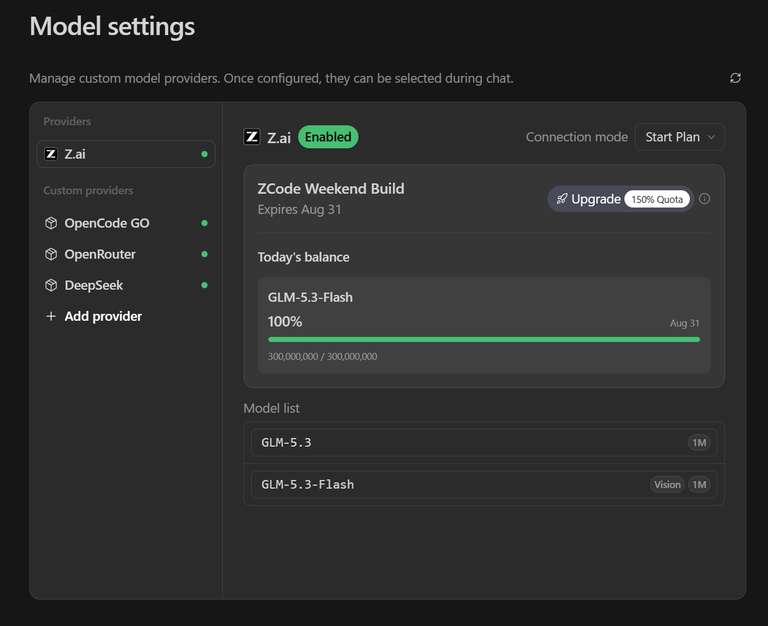The width and height of the screenshot is (768, 626).
Task: Open the GLM-5.3-Flash model row
Action: point(484,485)
